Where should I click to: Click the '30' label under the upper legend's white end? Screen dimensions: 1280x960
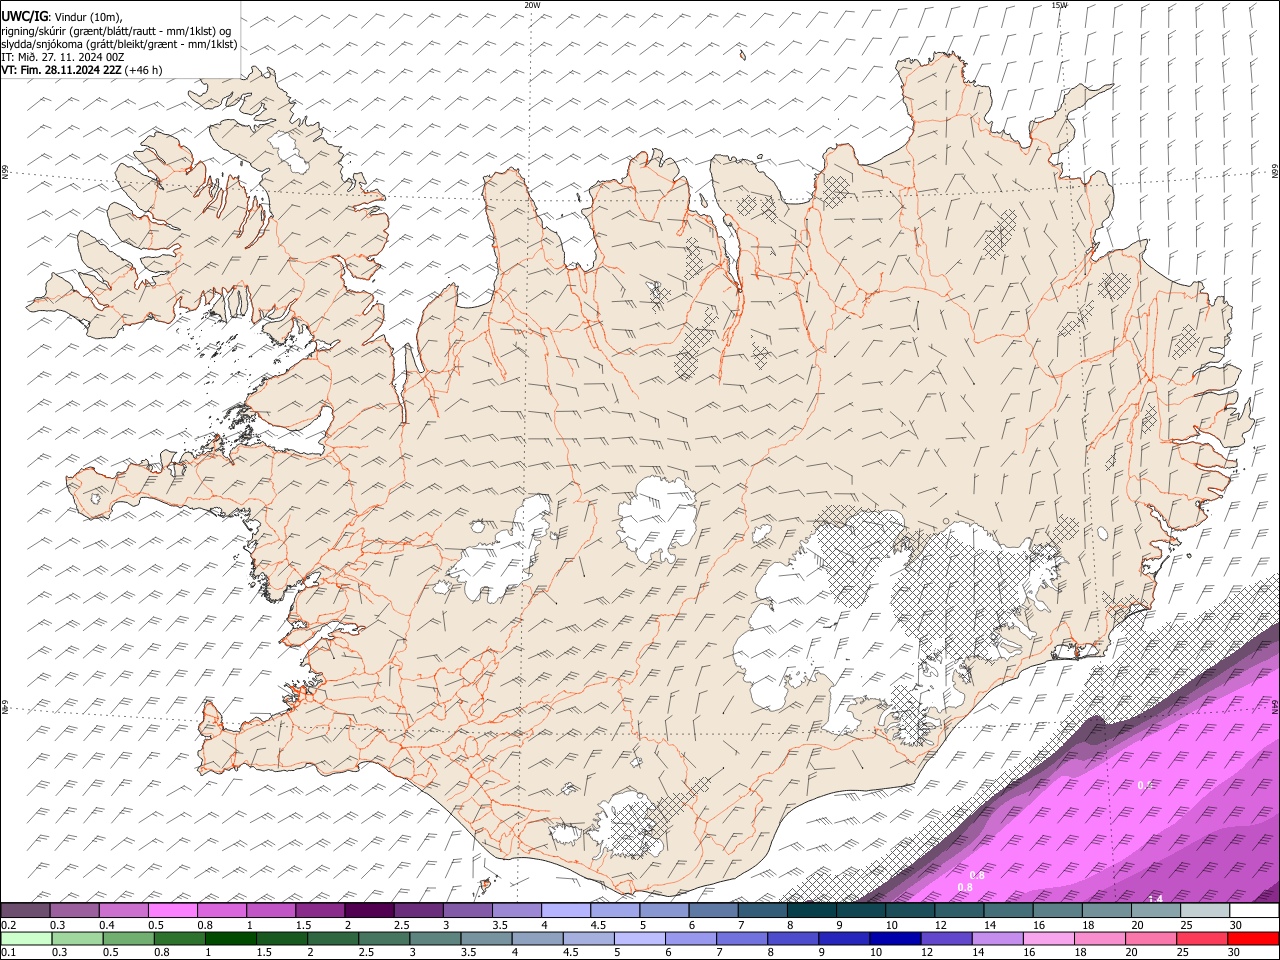tap(1236, 925)
